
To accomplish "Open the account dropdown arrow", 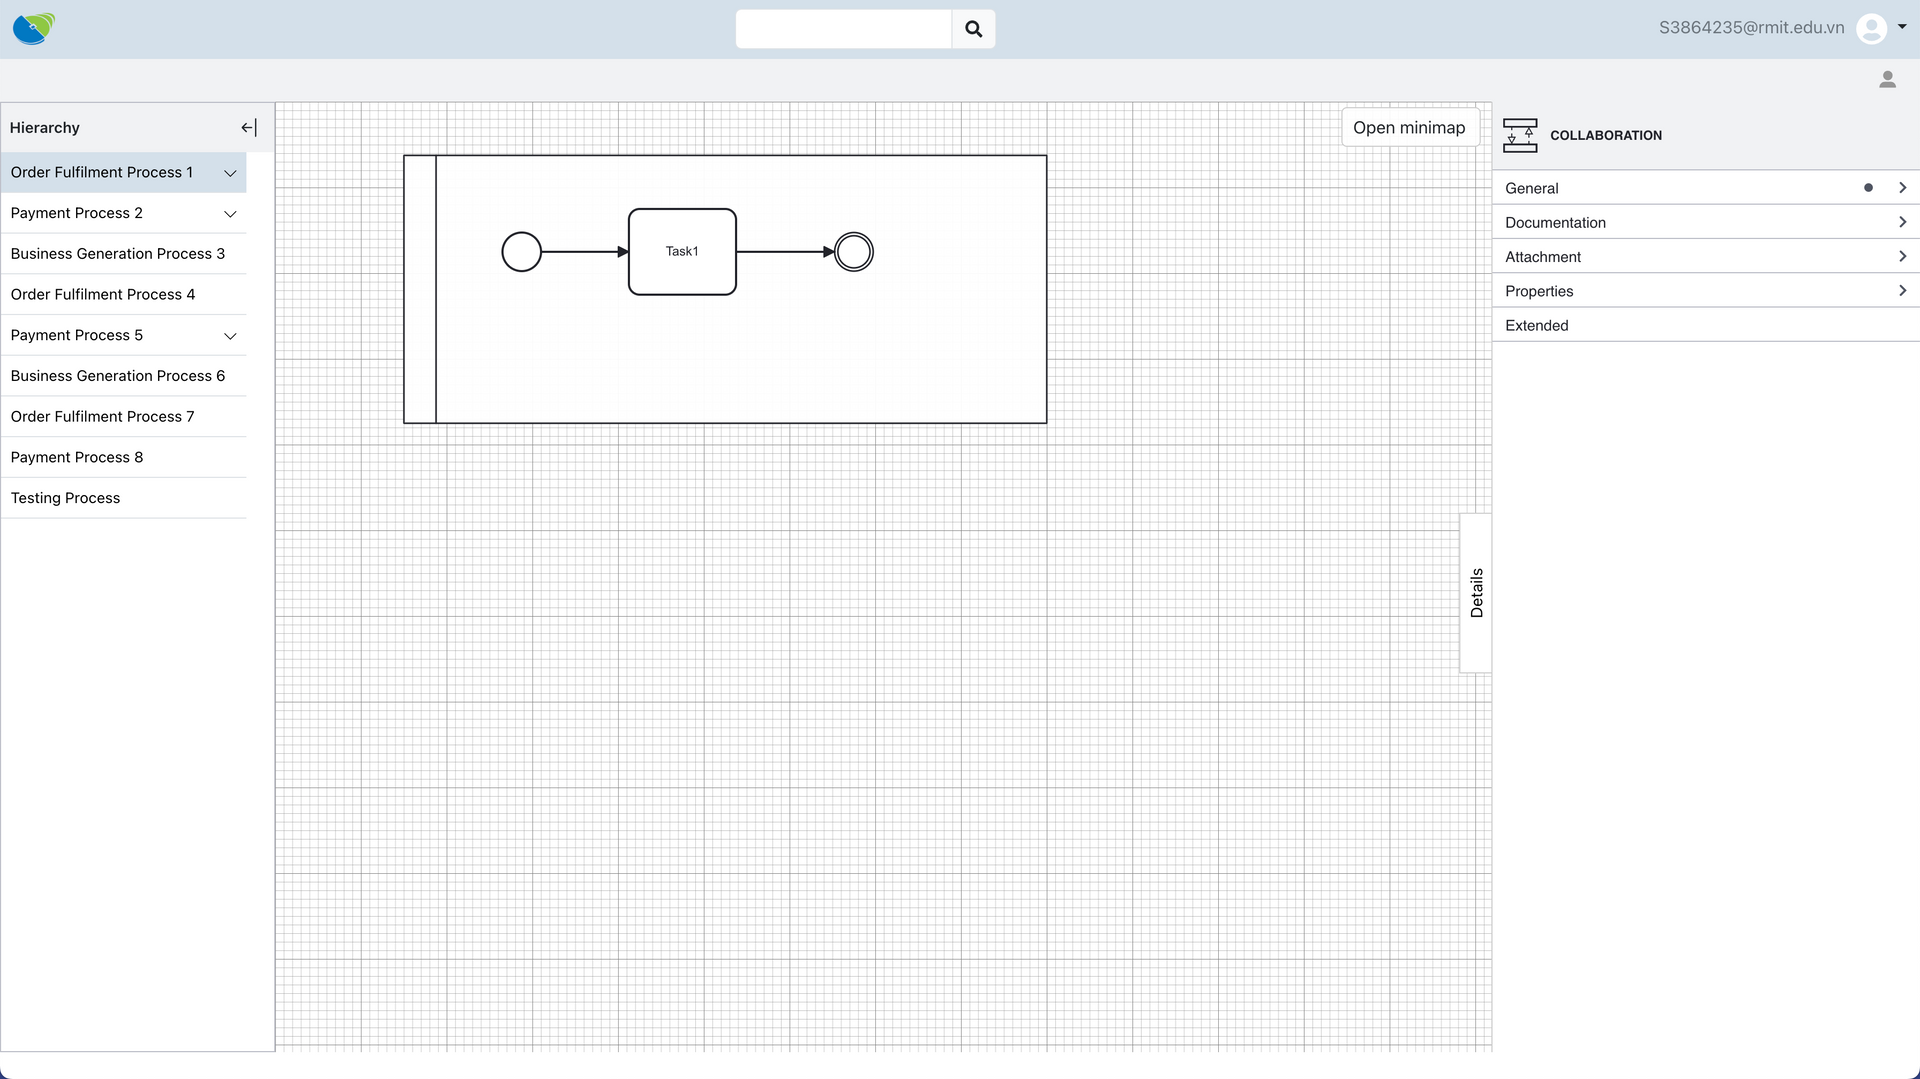I will pyautogui.click(x=1902, y=27).
